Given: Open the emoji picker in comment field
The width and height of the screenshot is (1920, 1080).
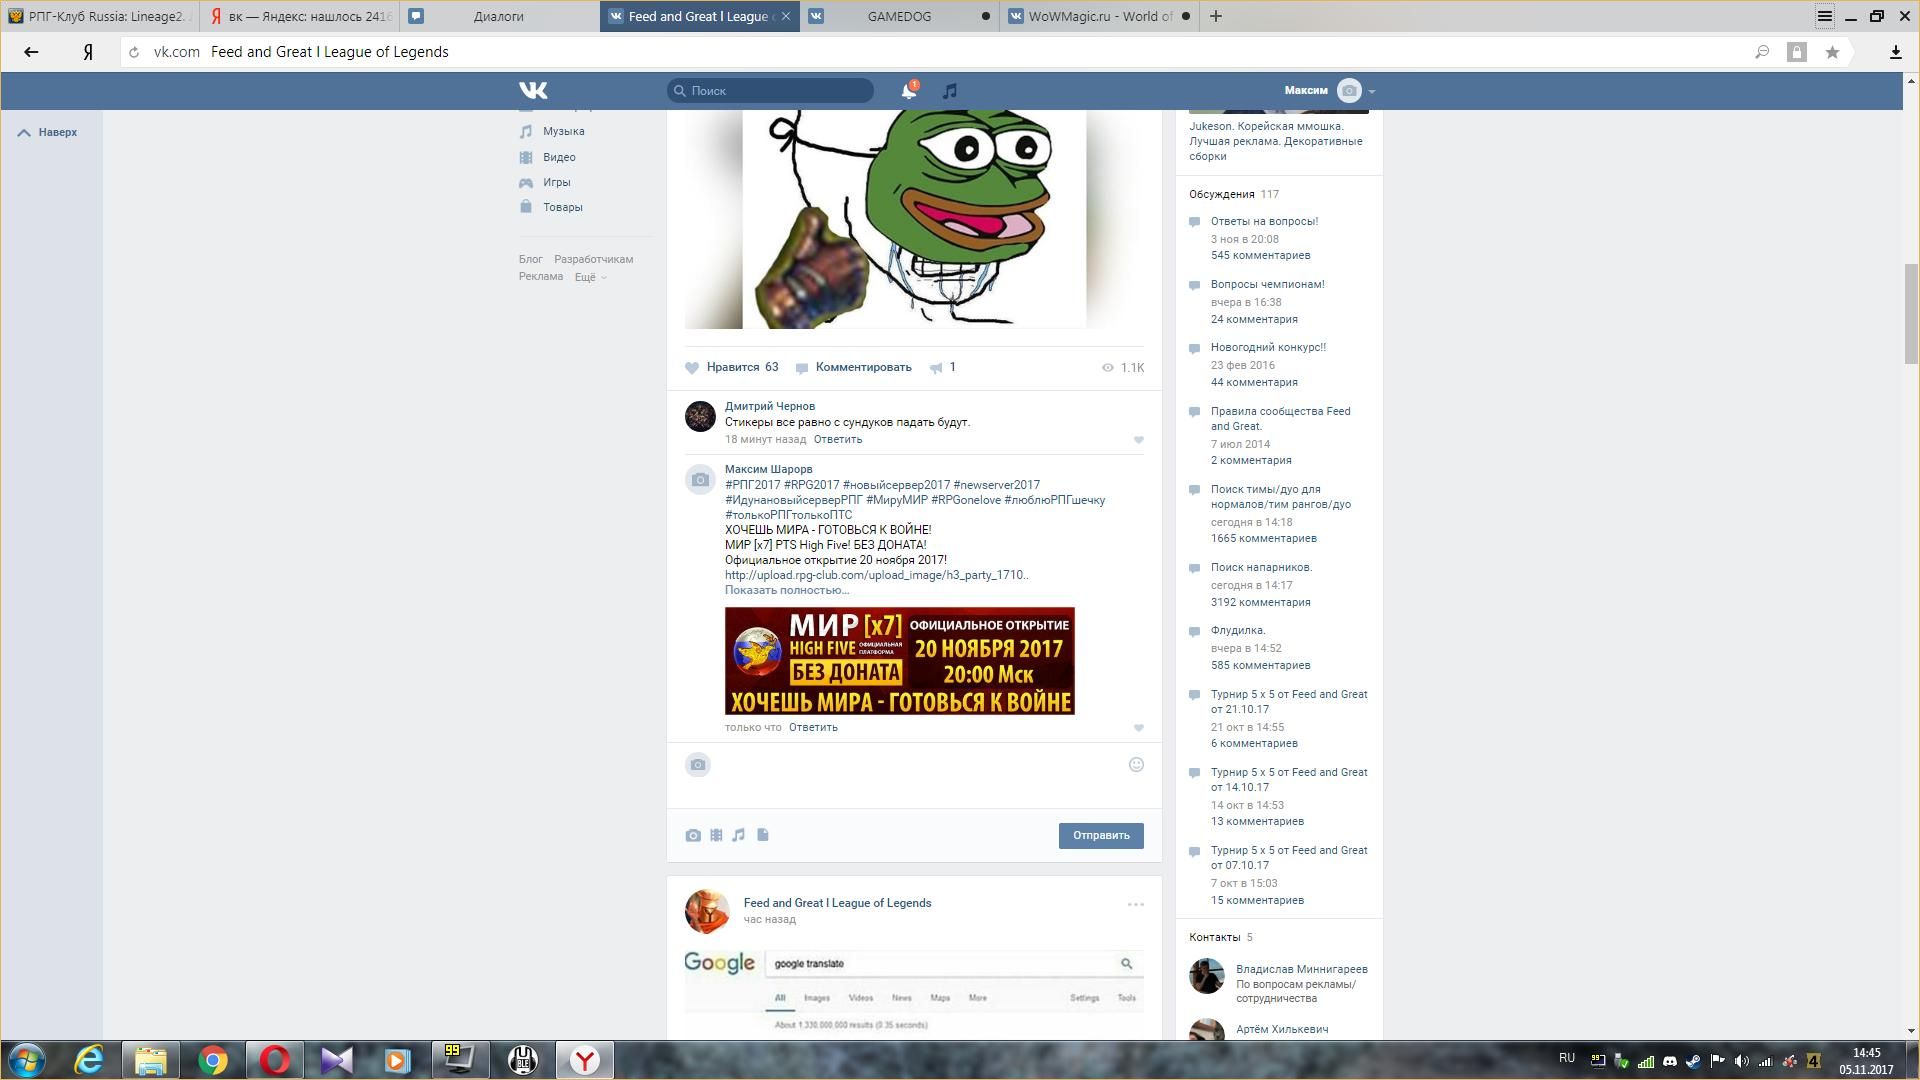Looking at the screenshot, I should [1136, 765].
